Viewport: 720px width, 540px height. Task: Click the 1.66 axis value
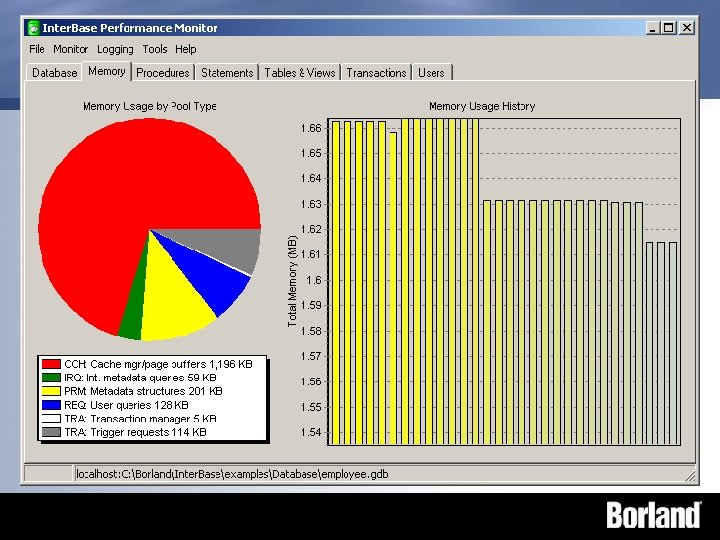coord(311,128)
